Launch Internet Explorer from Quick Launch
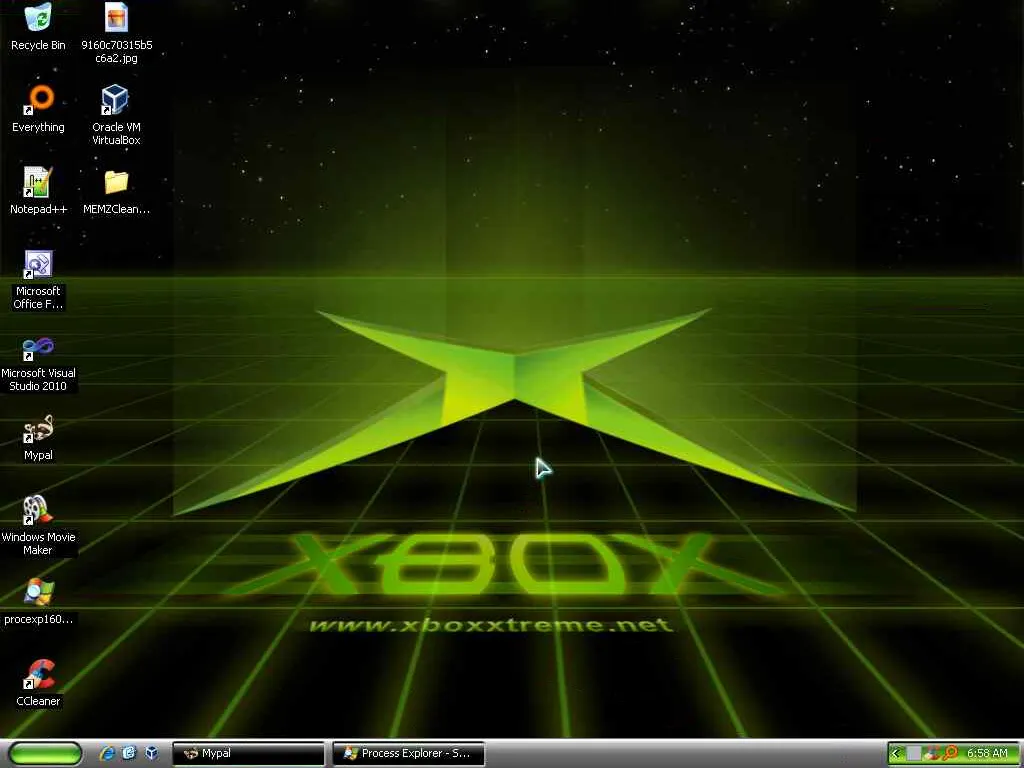The height and width of the screenshot is (768, 1024). tap(106, 754)
